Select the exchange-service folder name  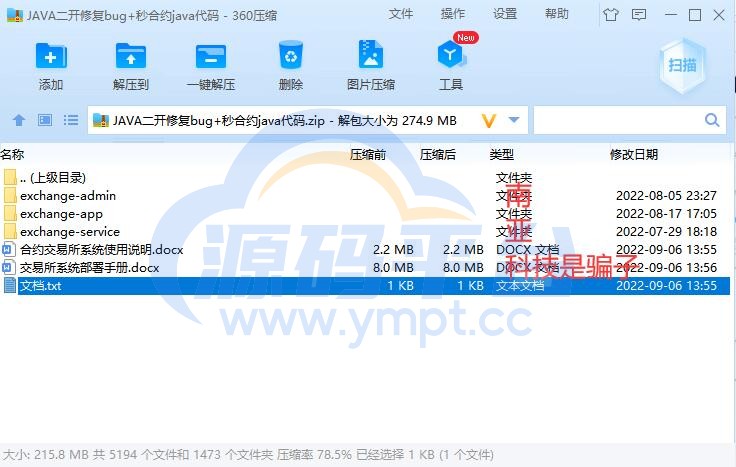tap(70, 232)
